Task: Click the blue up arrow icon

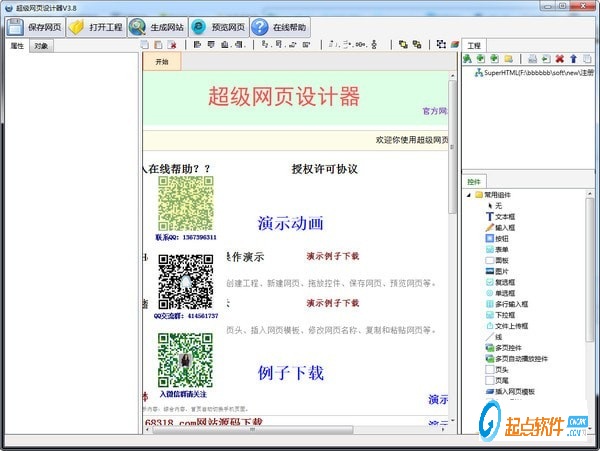Action: tap(573, 59)
